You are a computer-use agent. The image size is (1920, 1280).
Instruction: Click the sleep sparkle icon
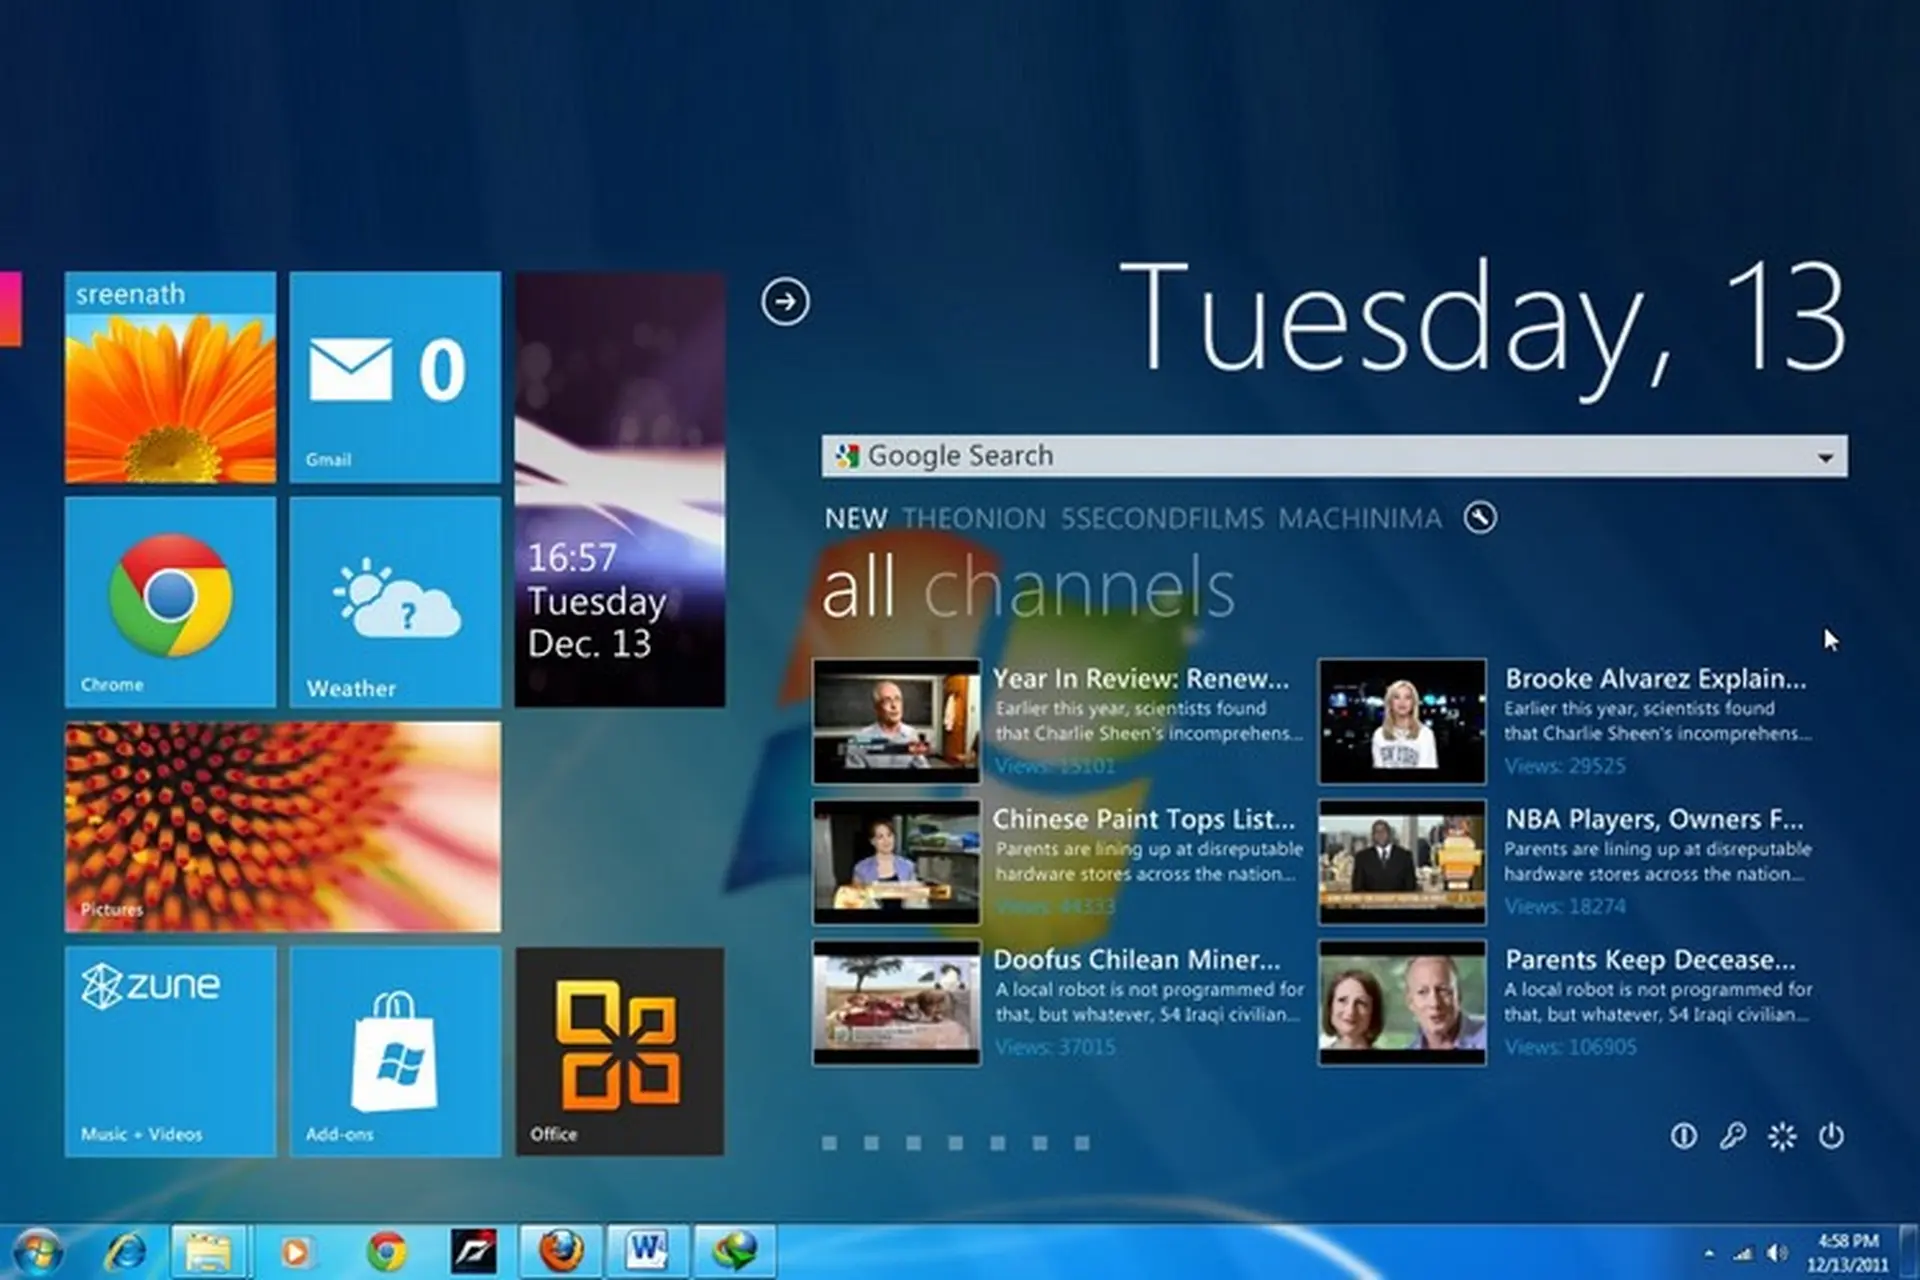tap(1782, 1136)
